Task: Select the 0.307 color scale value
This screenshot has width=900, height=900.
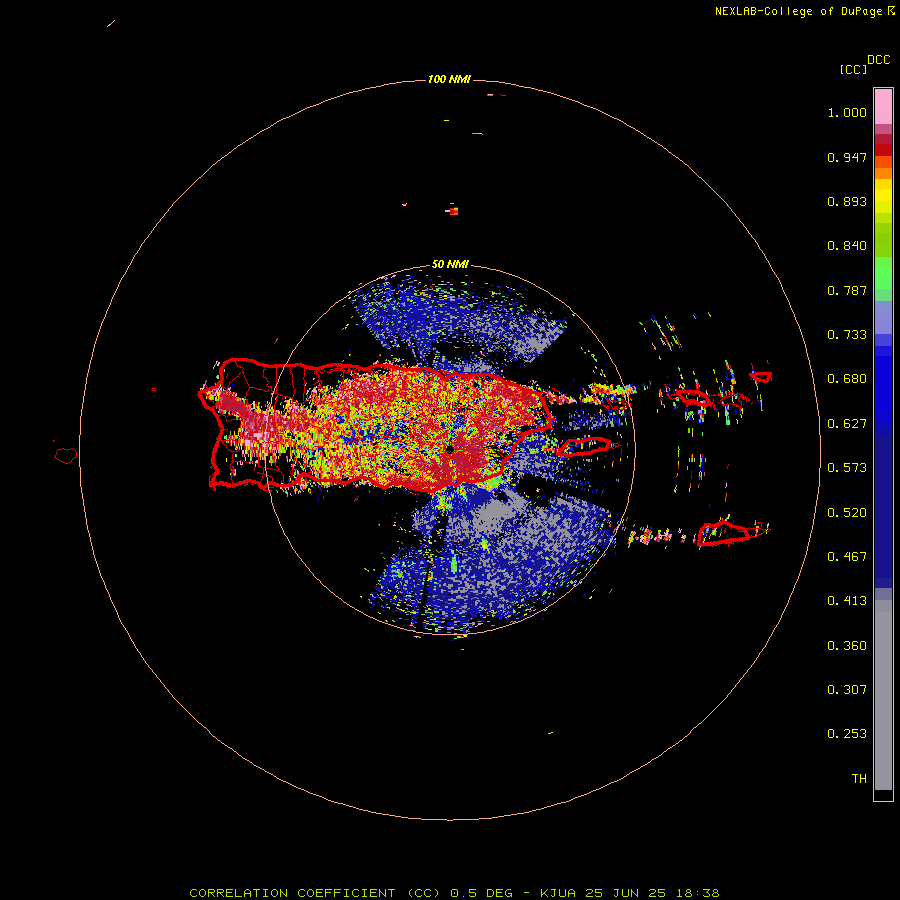Action: click(x=847, y=690)
